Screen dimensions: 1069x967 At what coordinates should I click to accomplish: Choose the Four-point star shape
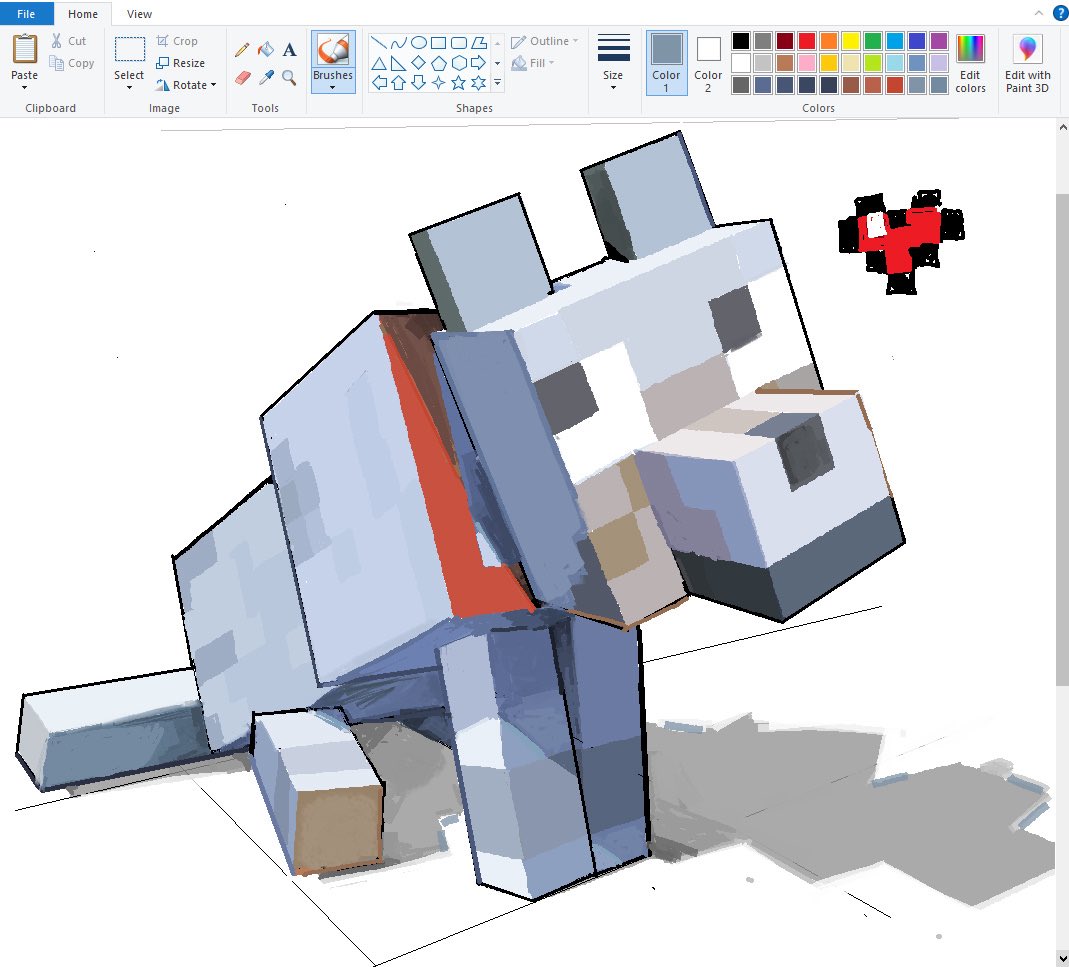coord(438,83)
